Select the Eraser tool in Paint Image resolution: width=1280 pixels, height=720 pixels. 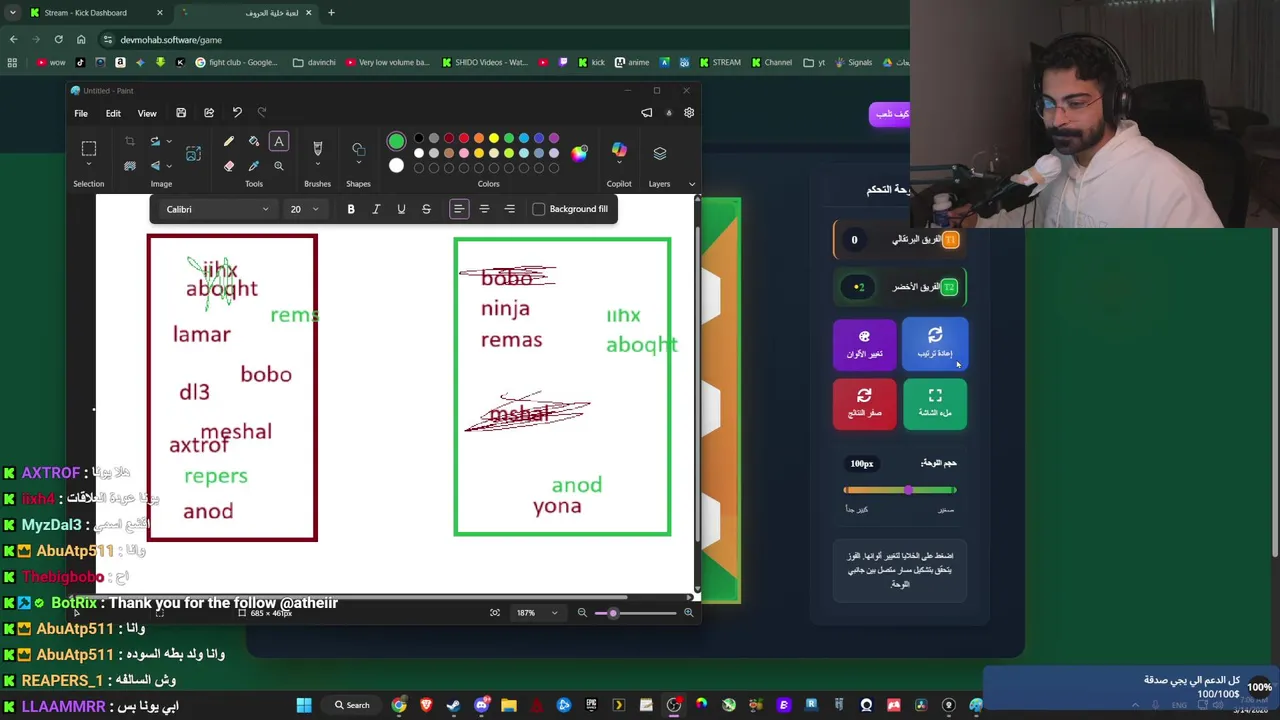tap(228, 166)
